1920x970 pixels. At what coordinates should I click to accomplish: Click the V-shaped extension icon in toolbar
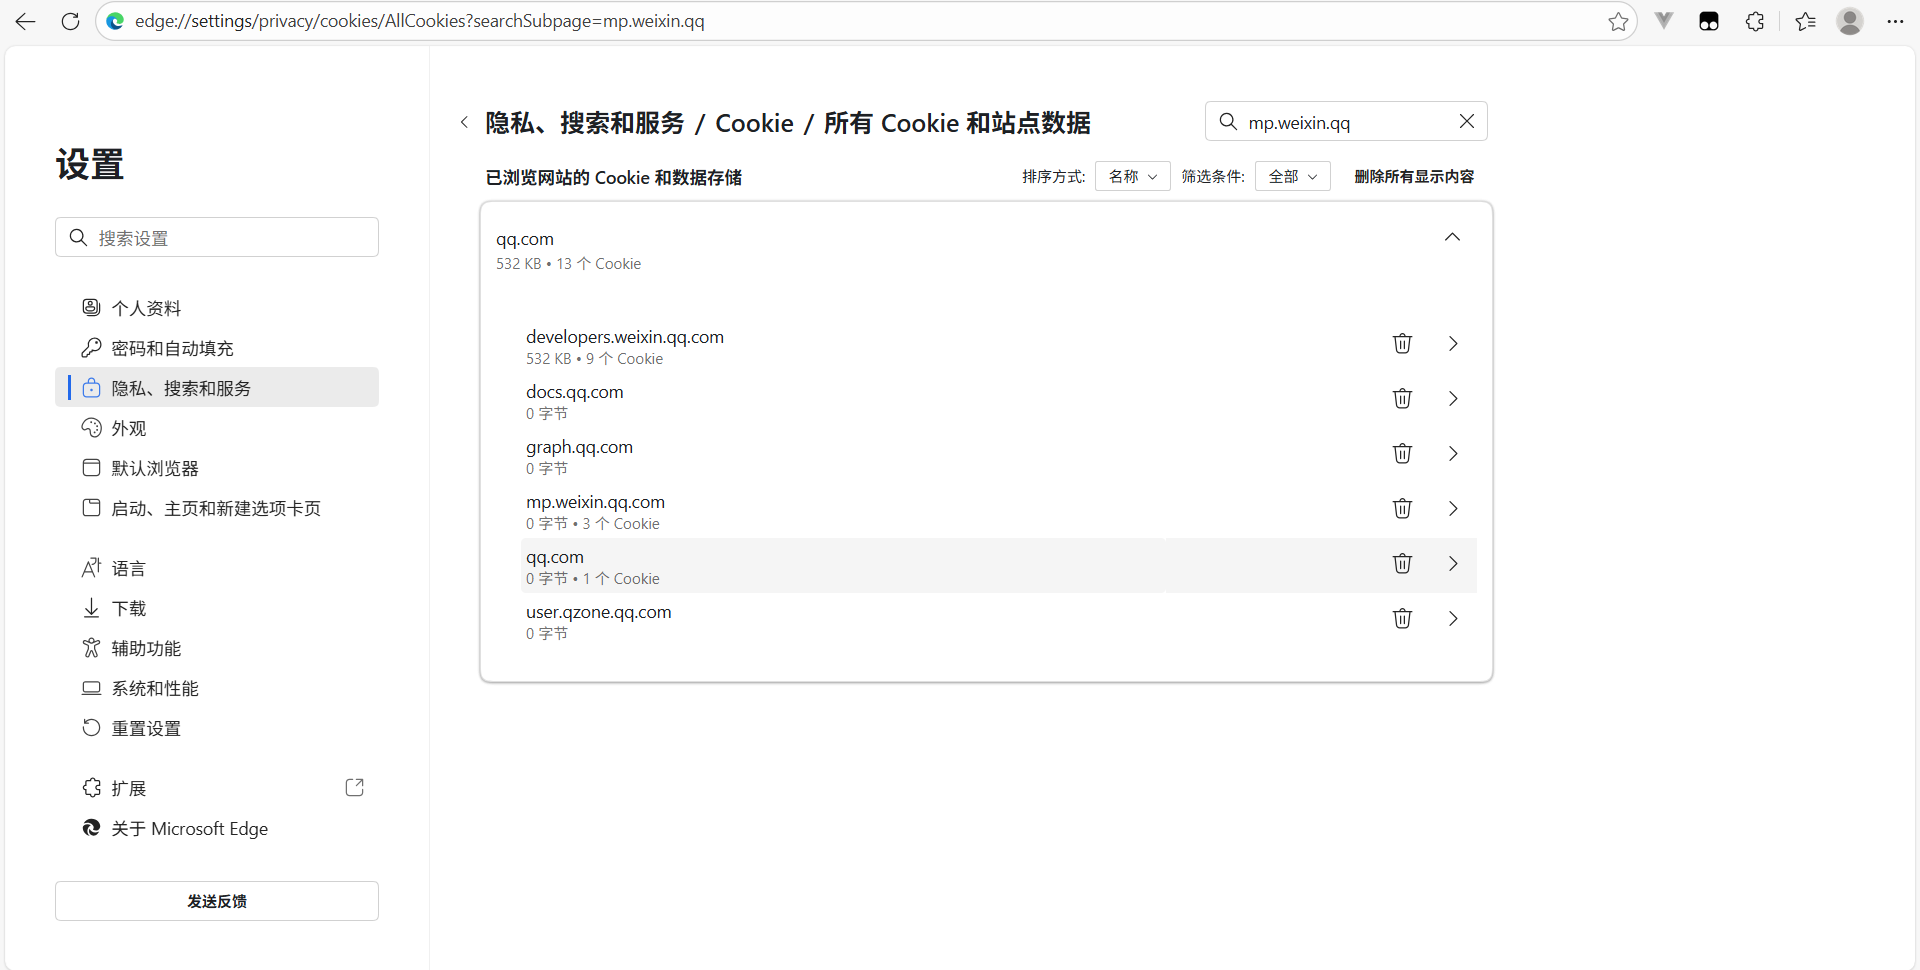(1664, 21)
